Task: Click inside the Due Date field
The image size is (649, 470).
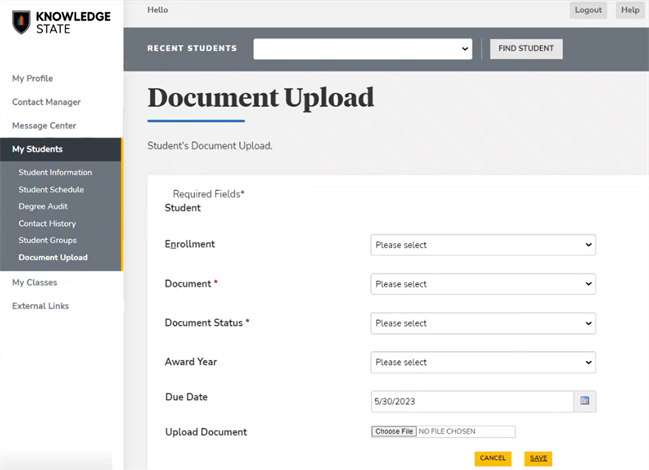Action: (470, 401)
